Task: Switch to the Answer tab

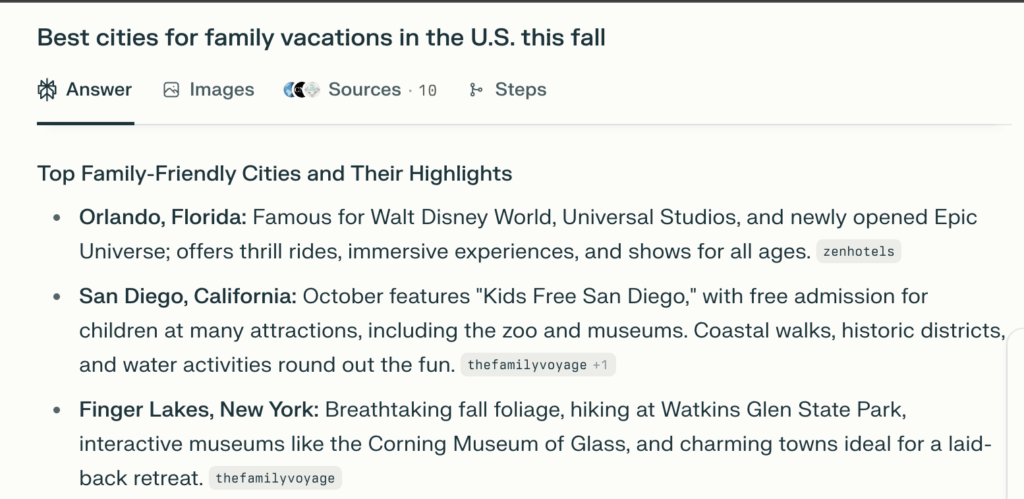Action: [98, 90]
